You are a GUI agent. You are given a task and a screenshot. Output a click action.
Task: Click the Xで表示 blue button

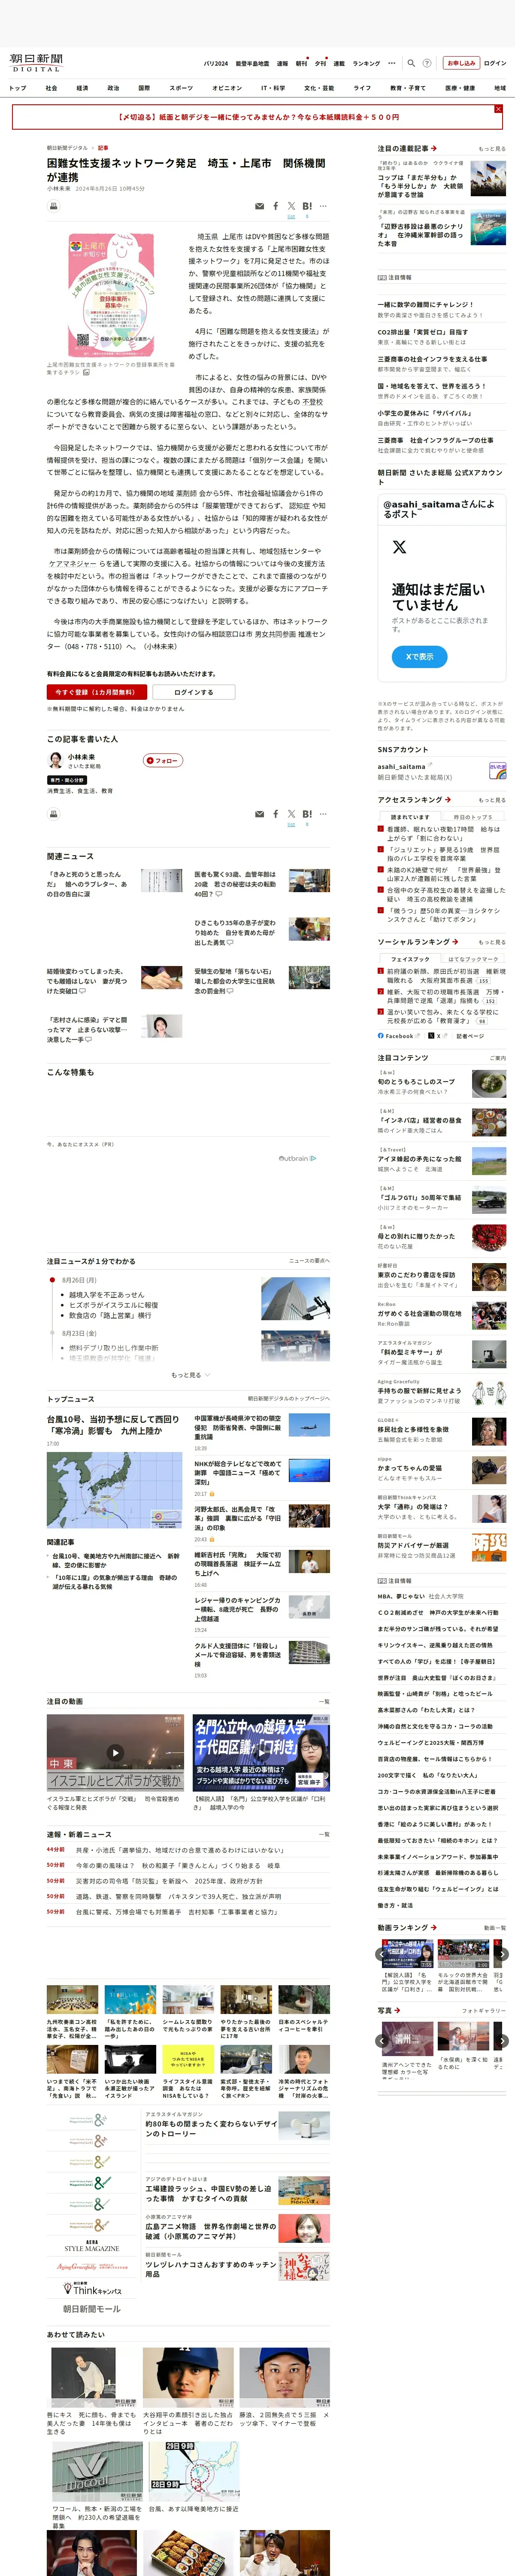(419, 657)
